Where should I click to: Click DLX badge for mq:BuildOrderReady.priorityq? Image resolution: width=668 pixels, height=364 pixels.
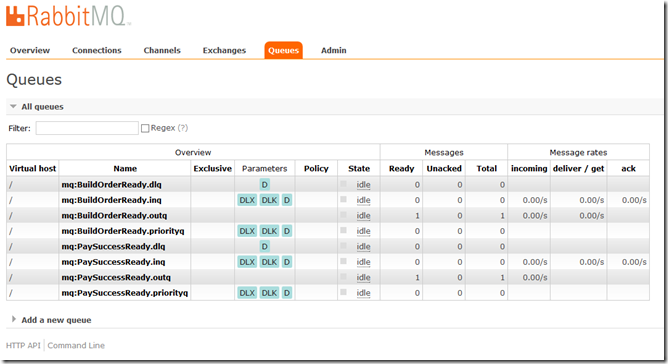[247, 231]
